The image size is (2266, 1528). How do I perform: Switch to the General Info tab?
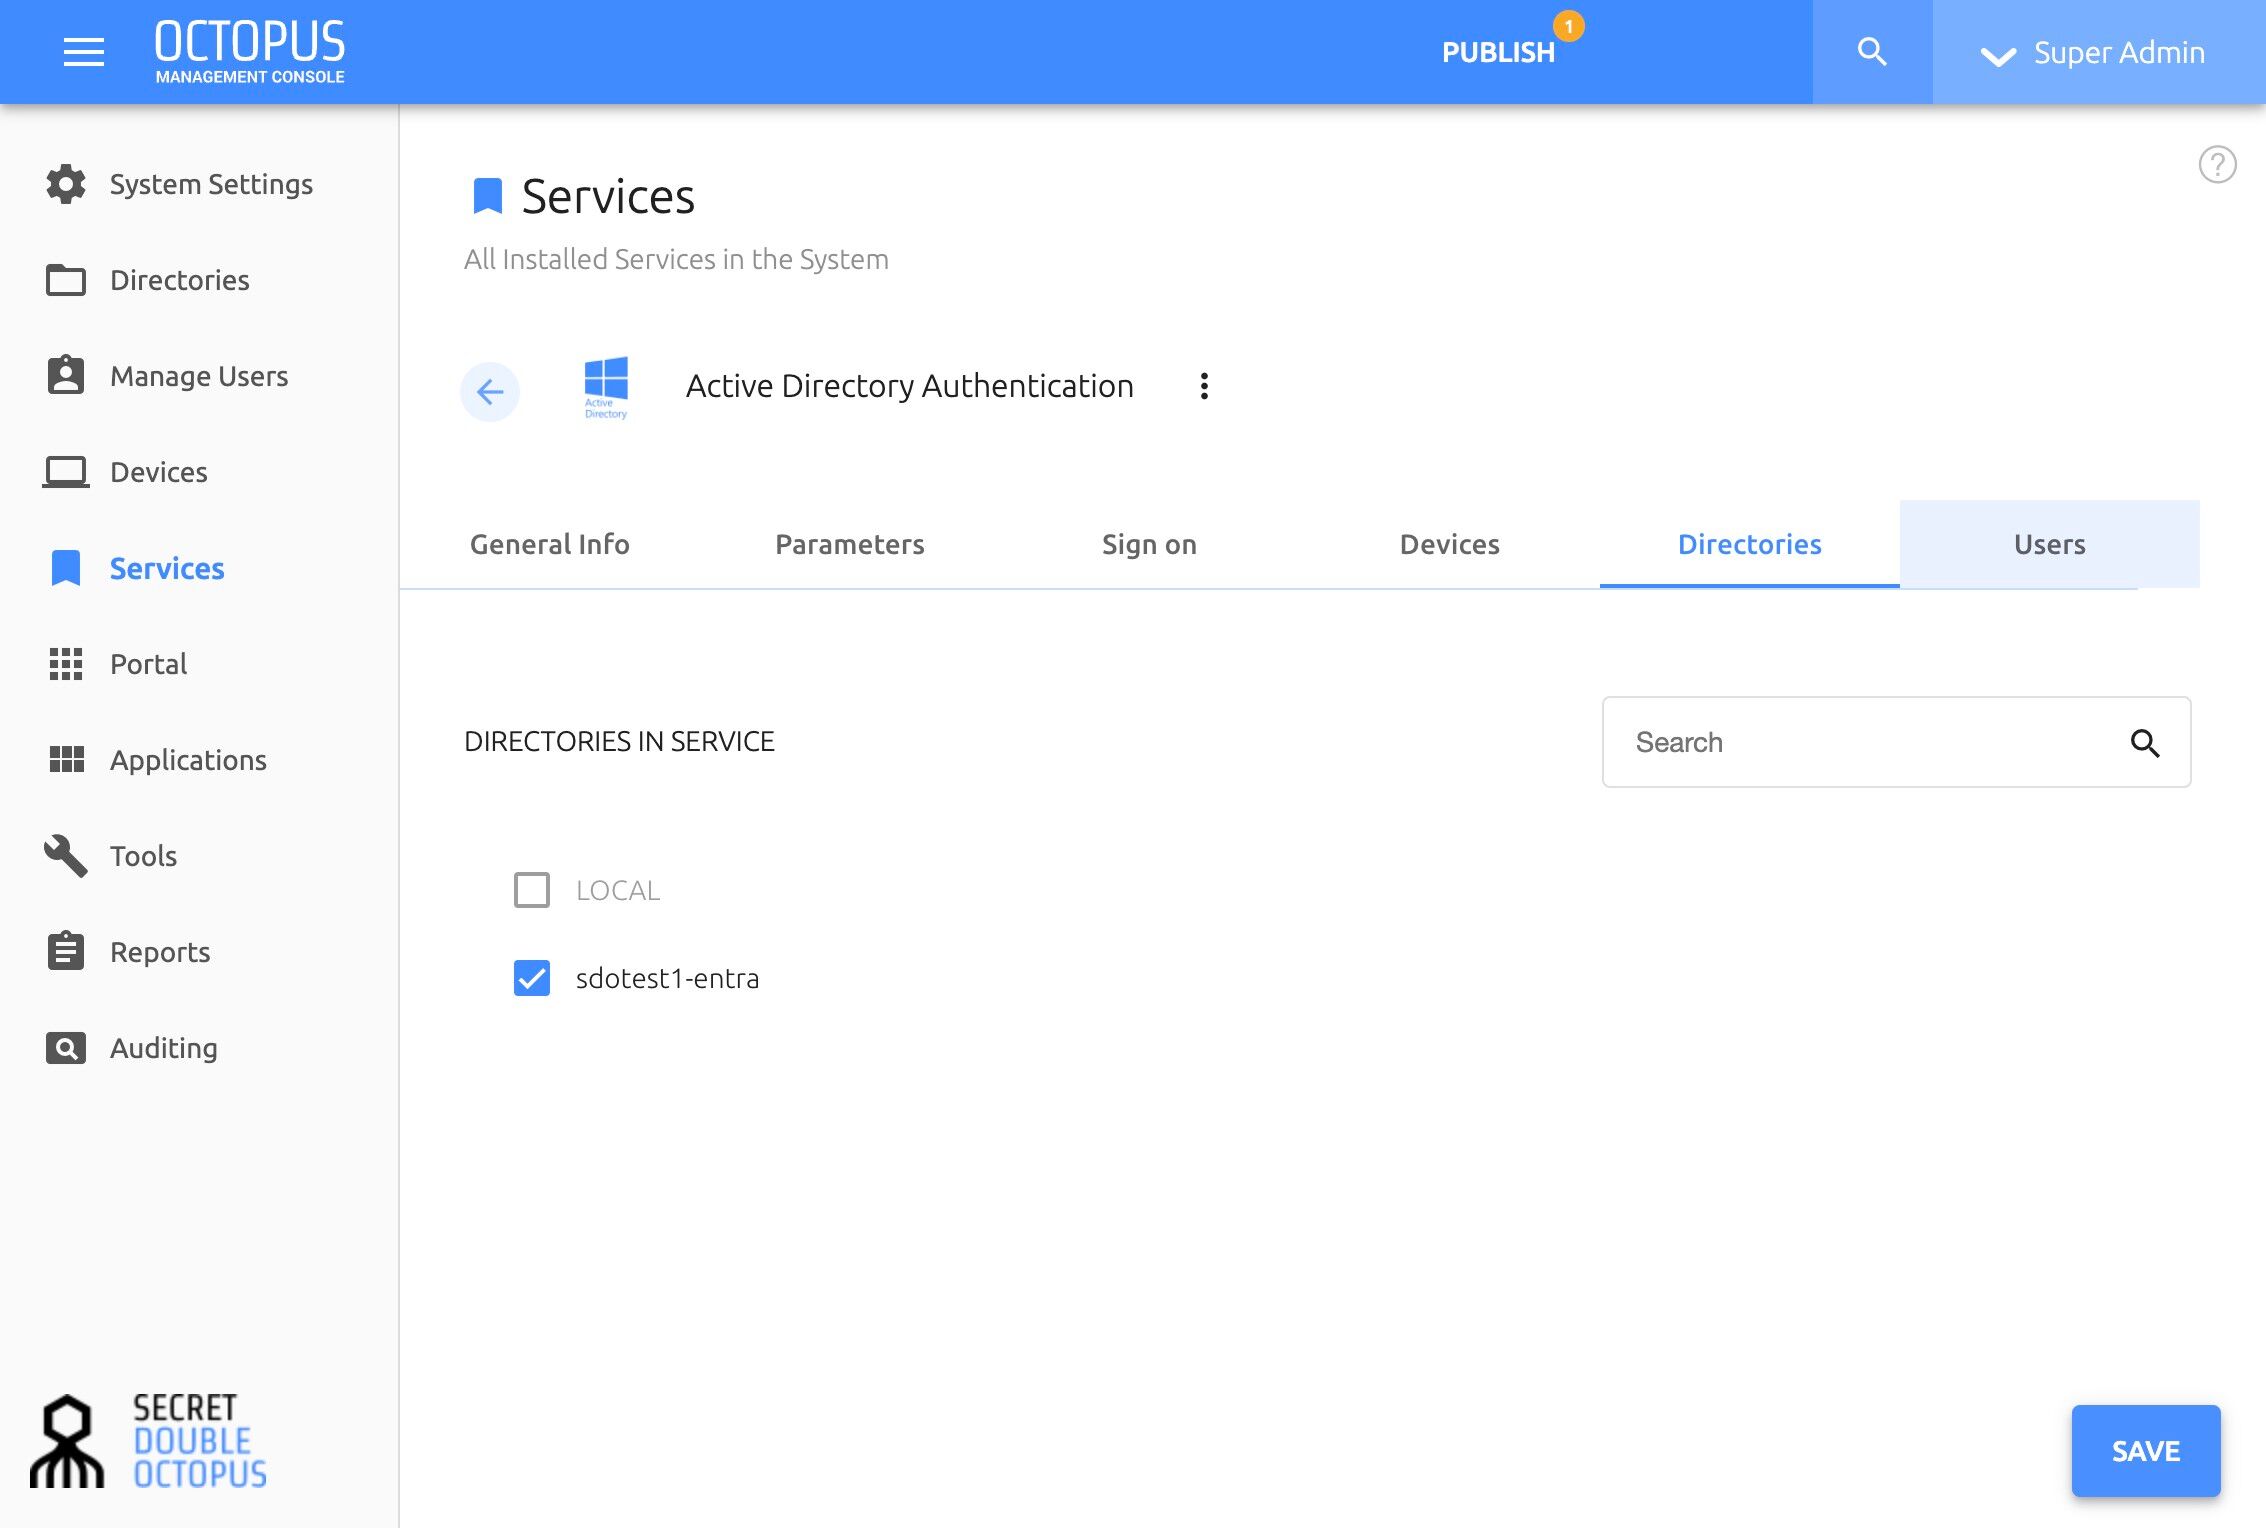point(550,544)
